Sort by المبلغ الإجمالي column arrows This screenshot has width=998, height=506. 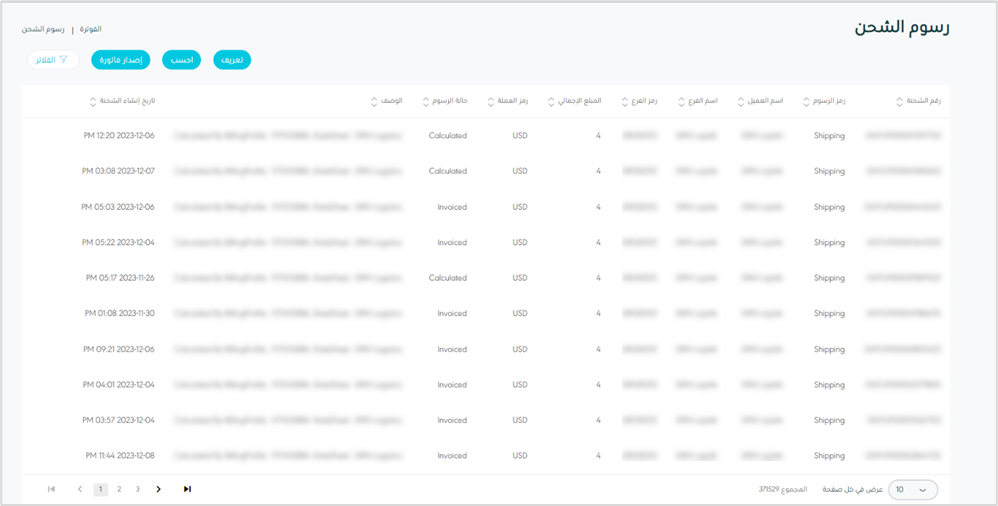pyautogui.click(x=551, y=101)
